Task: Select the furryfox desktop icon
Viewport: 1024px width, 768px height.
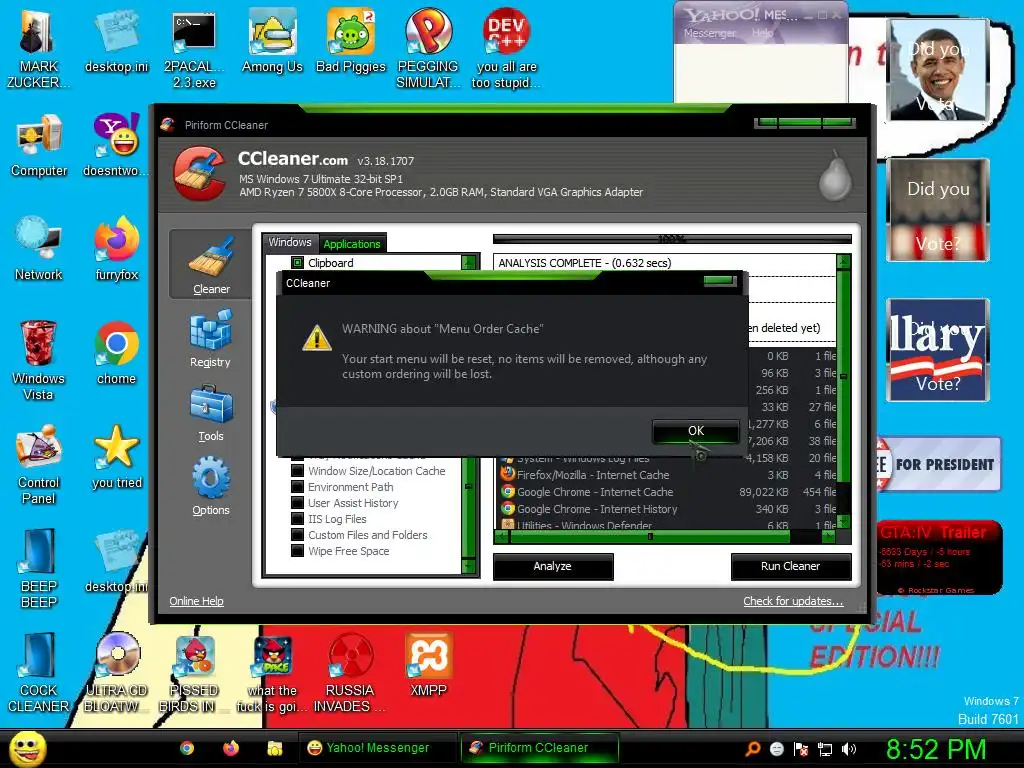Action: click(116, 249)
